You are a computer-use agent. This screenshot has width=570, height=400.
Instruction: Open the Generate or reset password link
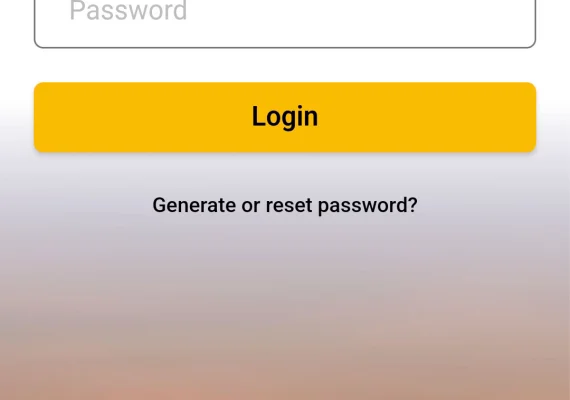click(x=285, y=205)
